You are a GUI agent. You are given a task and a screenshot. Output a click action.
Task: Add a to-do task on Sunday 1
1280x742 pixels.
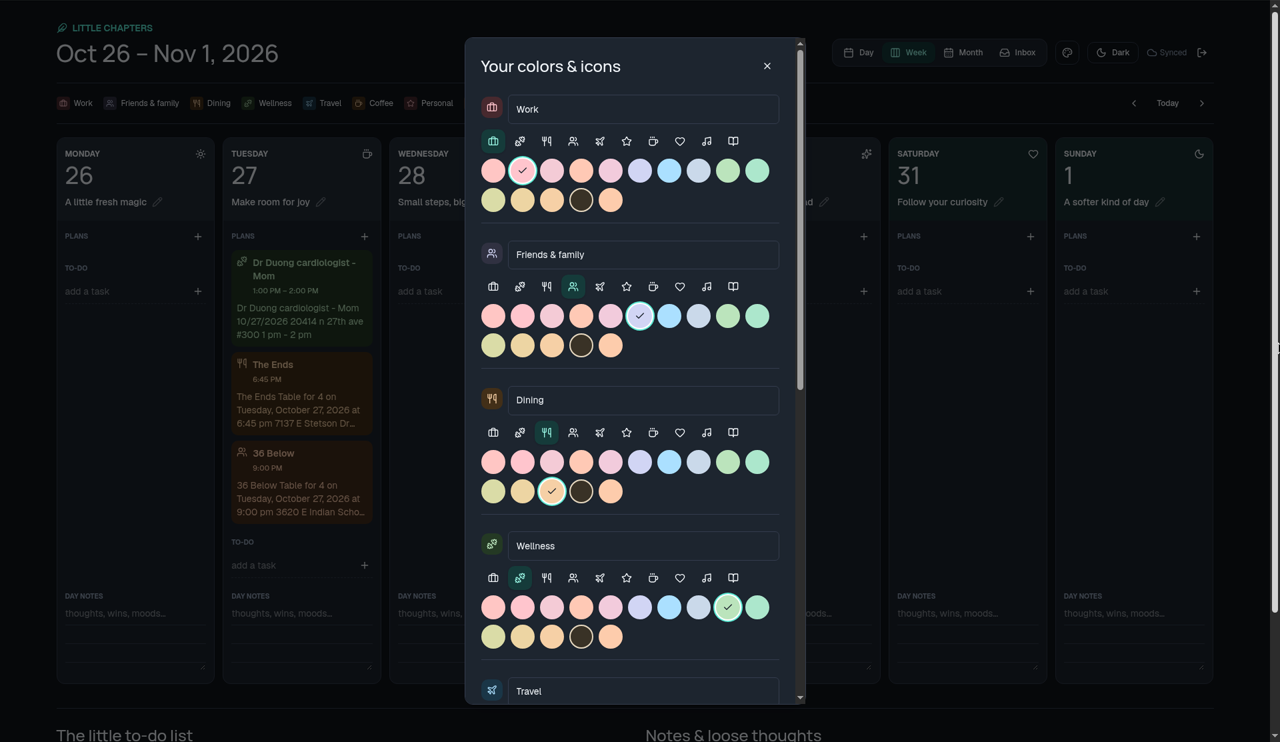point(1196,292)
